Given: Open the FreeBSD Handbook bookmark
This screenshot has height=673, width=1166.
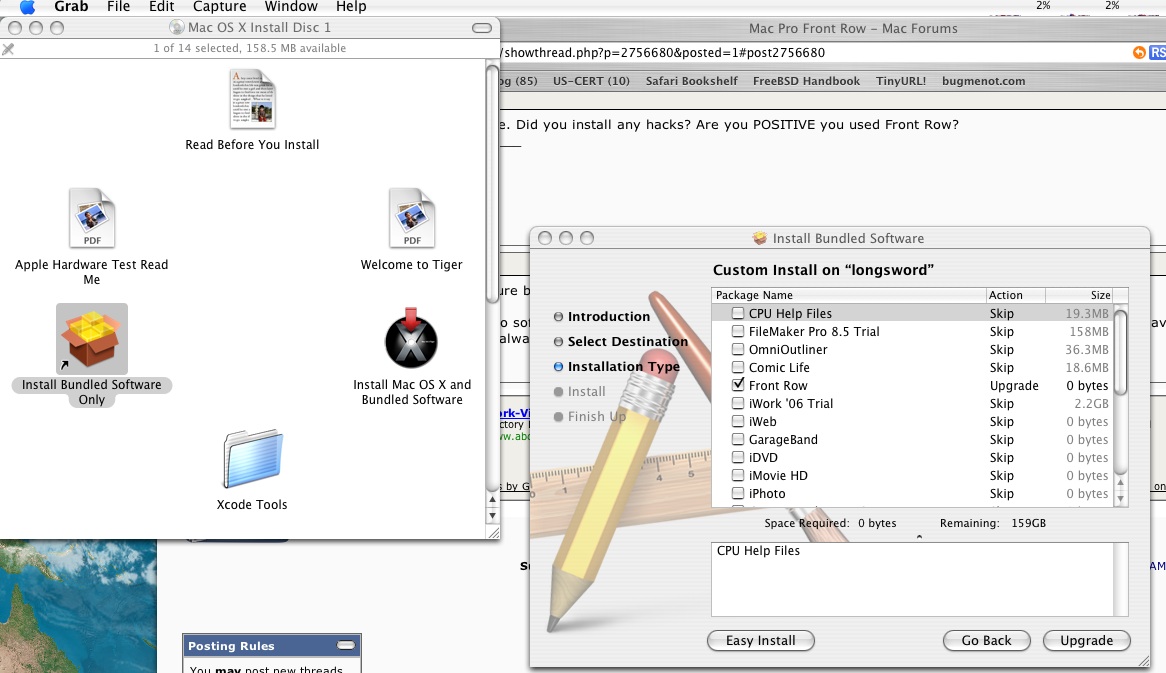Looking at the screenshot, I should [x=806, y=81].
